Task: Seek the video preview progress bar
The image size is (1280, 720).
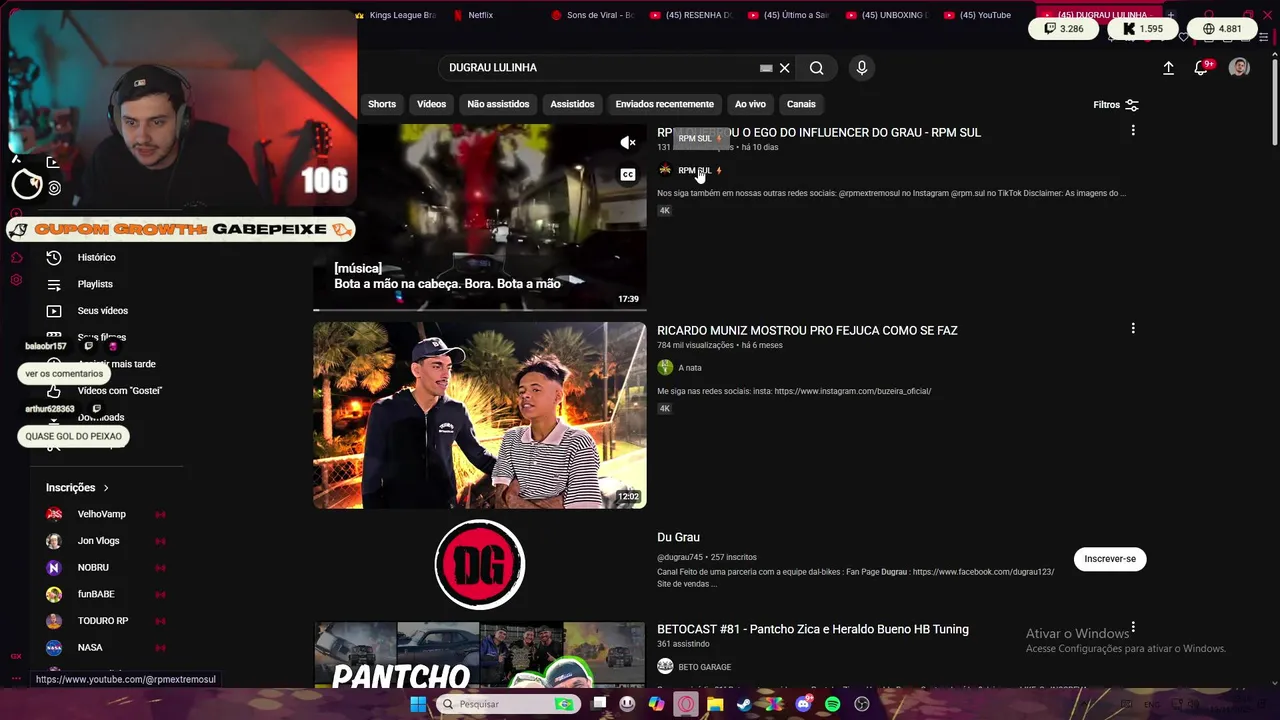Action: point(480,309)
